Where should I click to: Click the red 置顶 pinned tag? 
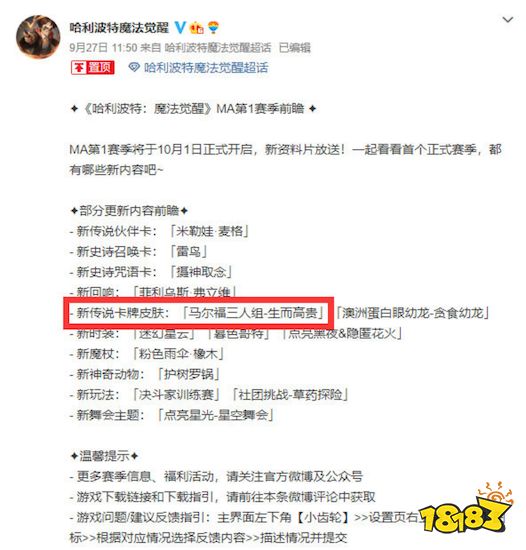[93, 67]
